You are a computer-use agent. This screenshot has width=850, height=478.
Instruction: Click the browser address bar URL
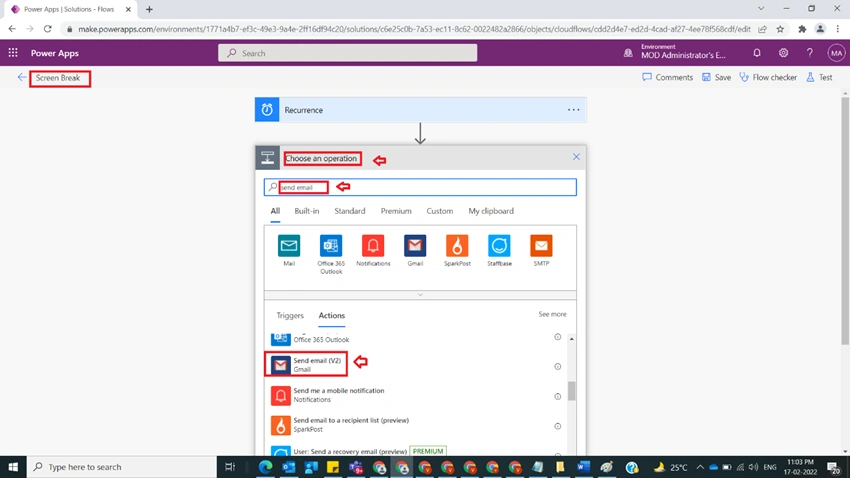(414, 29)
